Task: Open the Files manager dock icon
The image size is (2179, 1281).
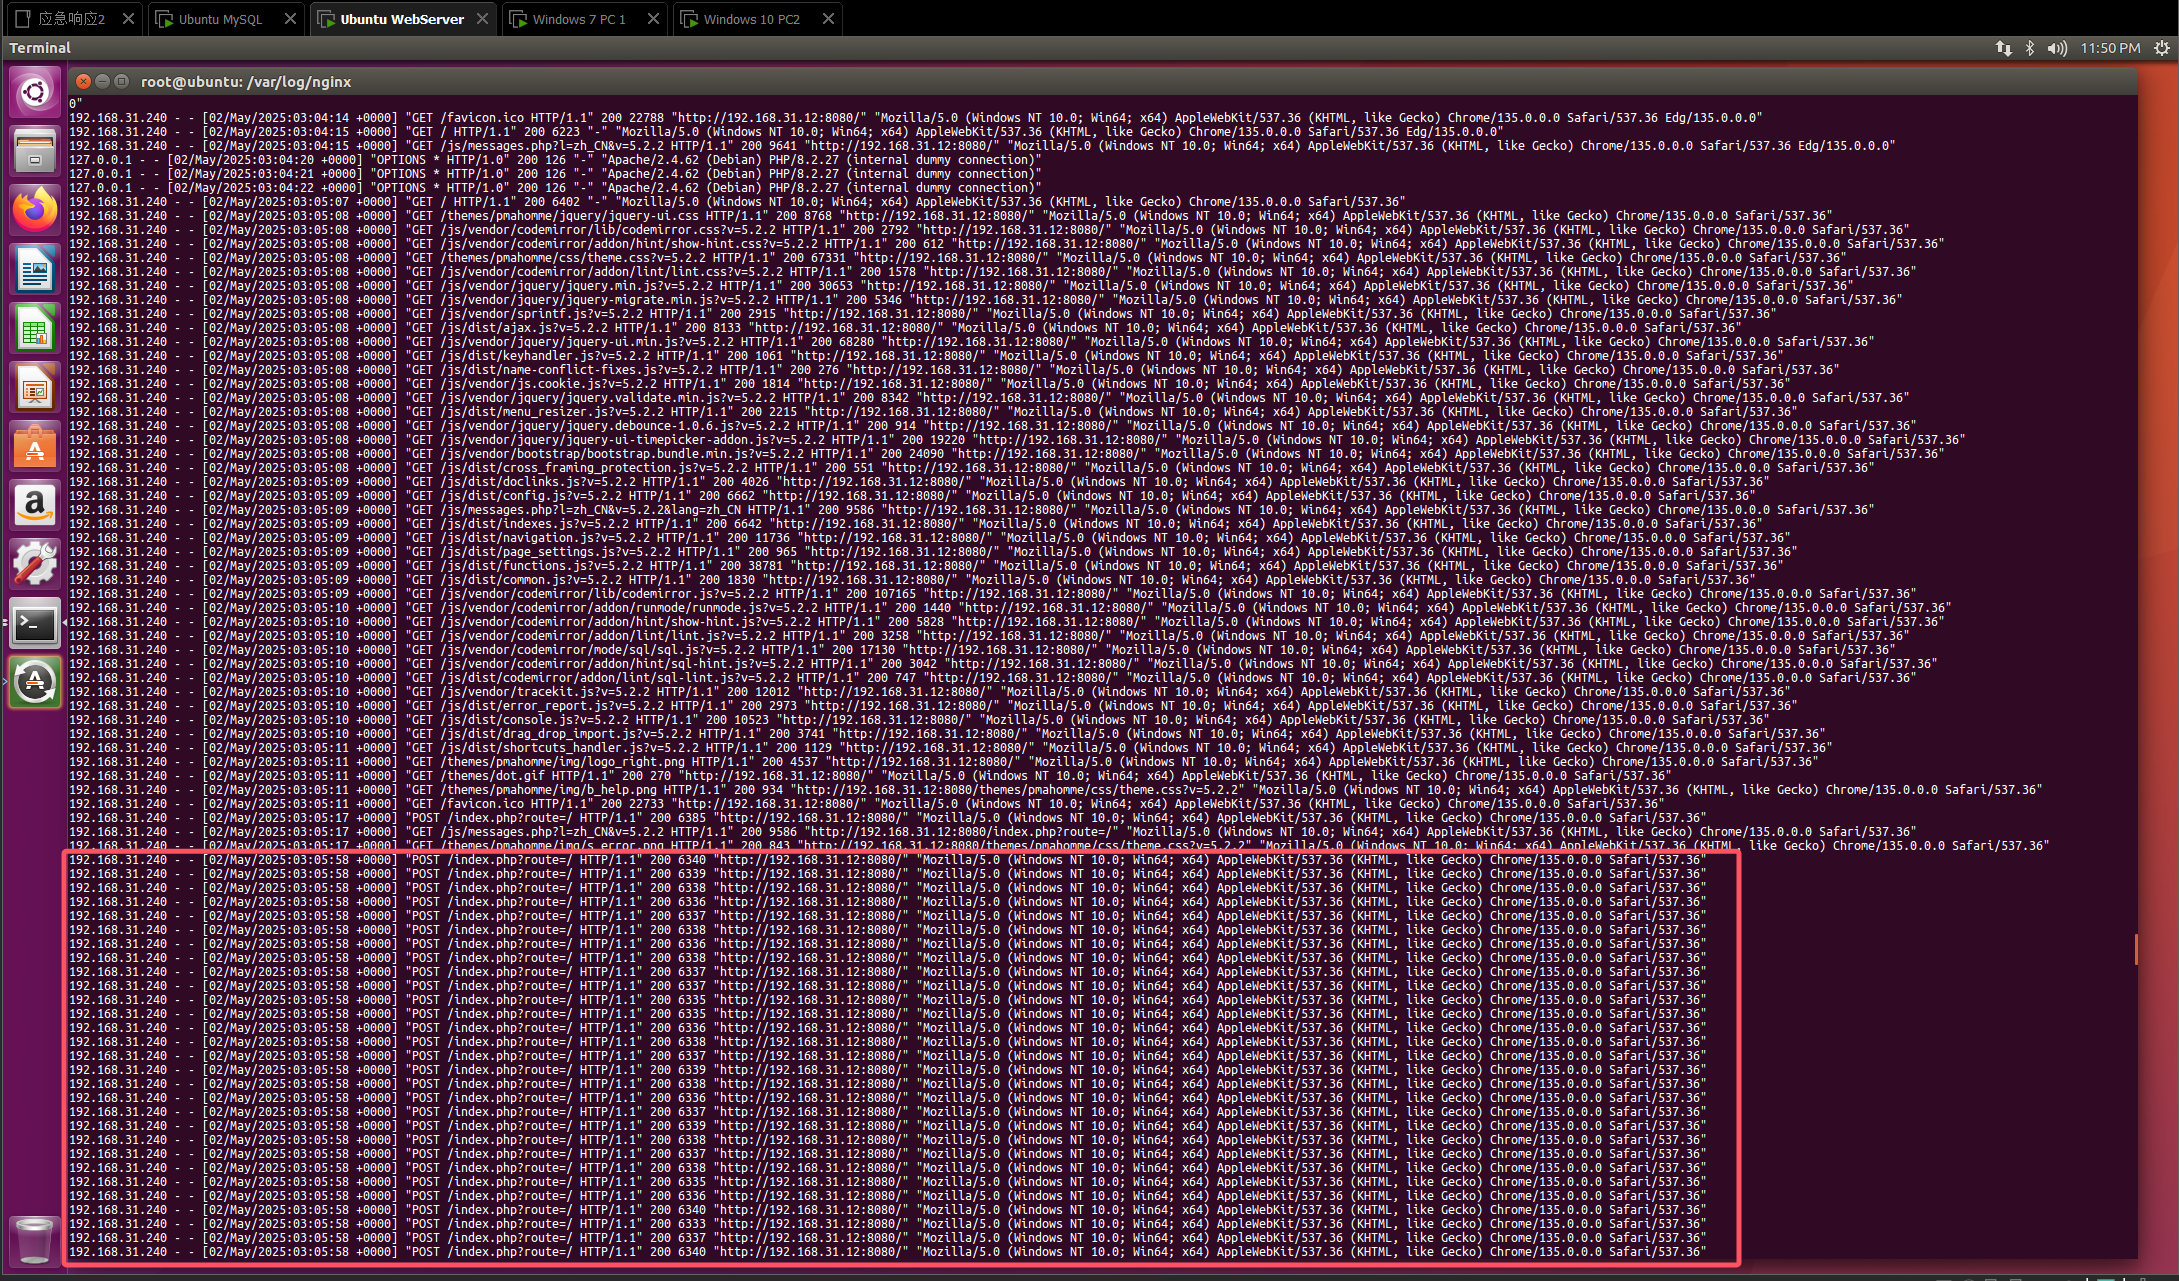Action: pyautogui.click(x=35, y=152)
